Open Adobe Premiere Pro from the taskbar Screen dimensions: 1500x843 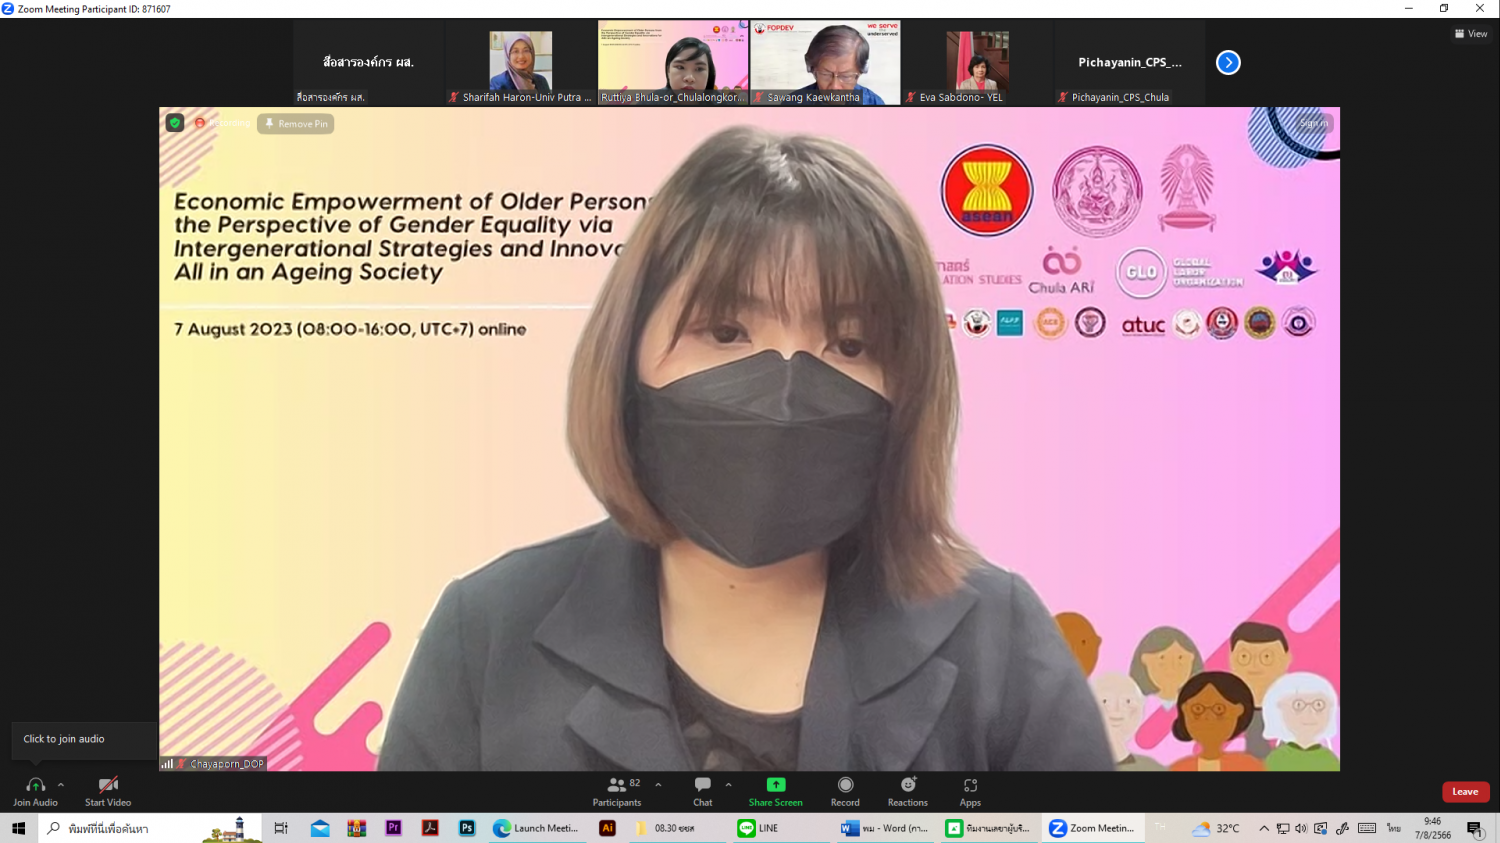coord(394,828)
